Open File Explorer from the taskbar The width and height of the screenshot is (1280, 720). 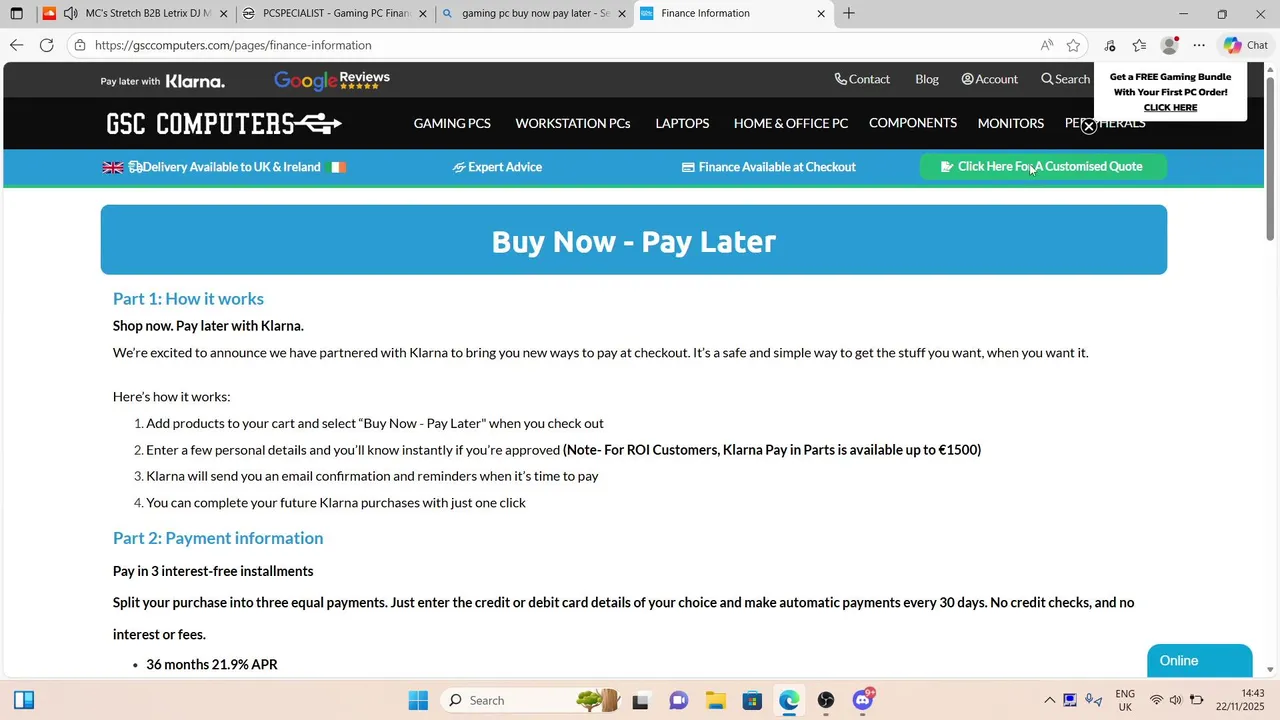[x=716, y=700]
